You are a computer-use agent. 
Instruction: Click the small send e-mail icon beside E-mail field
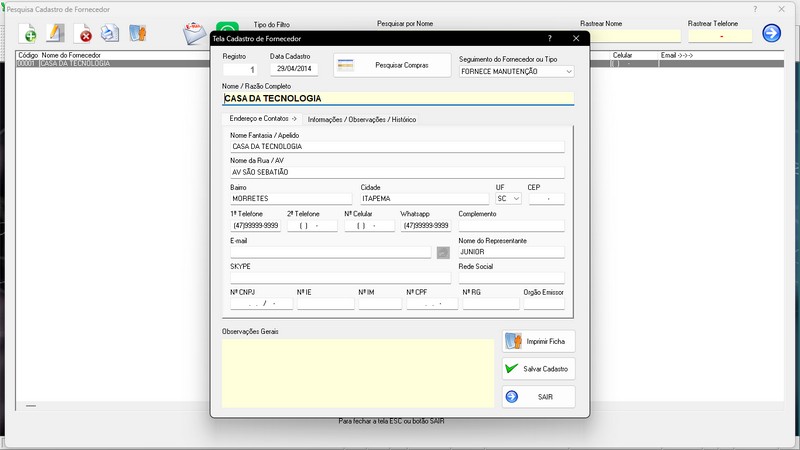[443, 253]
